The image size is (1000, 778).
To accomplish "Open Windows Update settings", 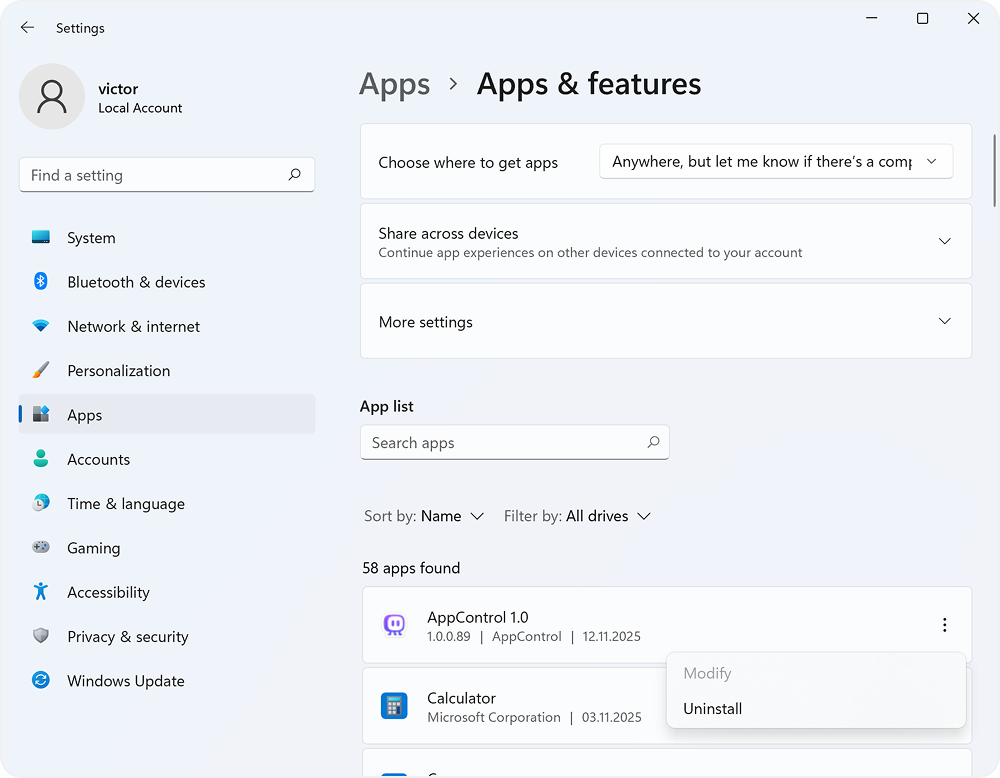I will tap(125, 680).
